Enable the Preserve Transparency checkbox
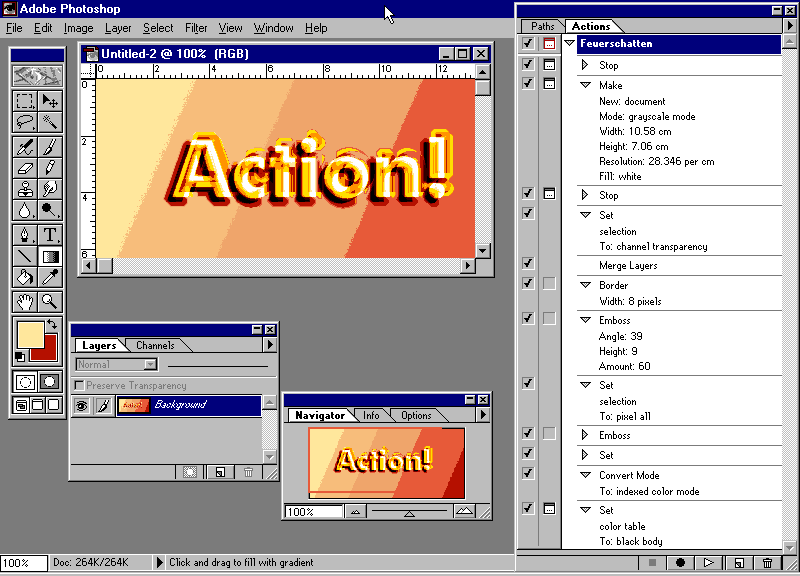The image size is (800, 576). click(79, 385)
